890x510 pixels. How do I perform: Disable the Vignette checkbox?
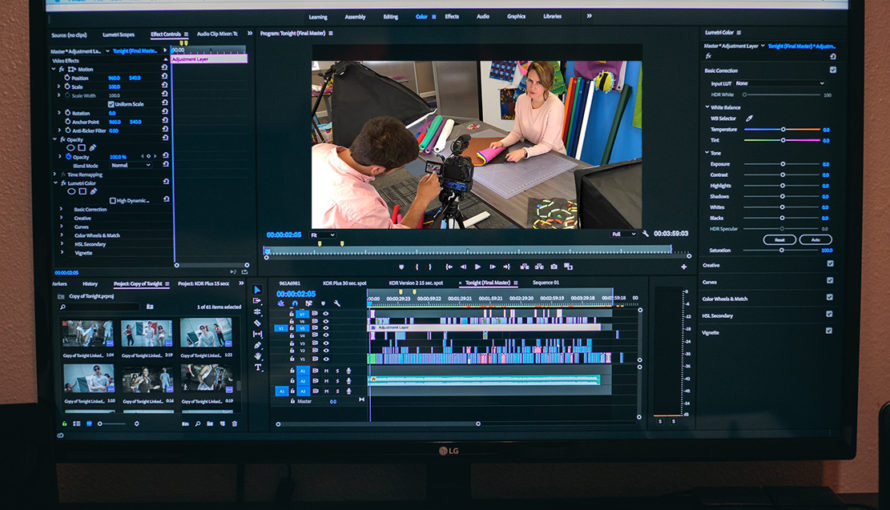tap(829, 331)
